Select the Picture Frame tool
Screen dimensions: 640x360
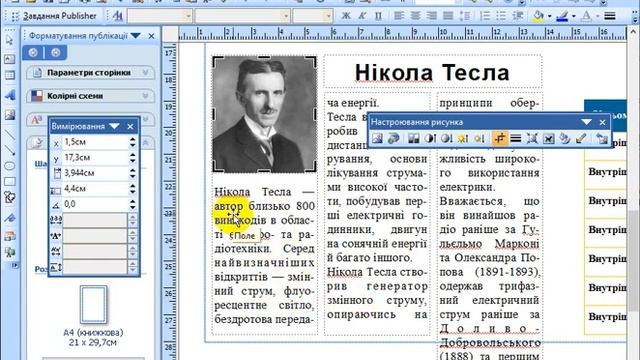tap(10, 115)
